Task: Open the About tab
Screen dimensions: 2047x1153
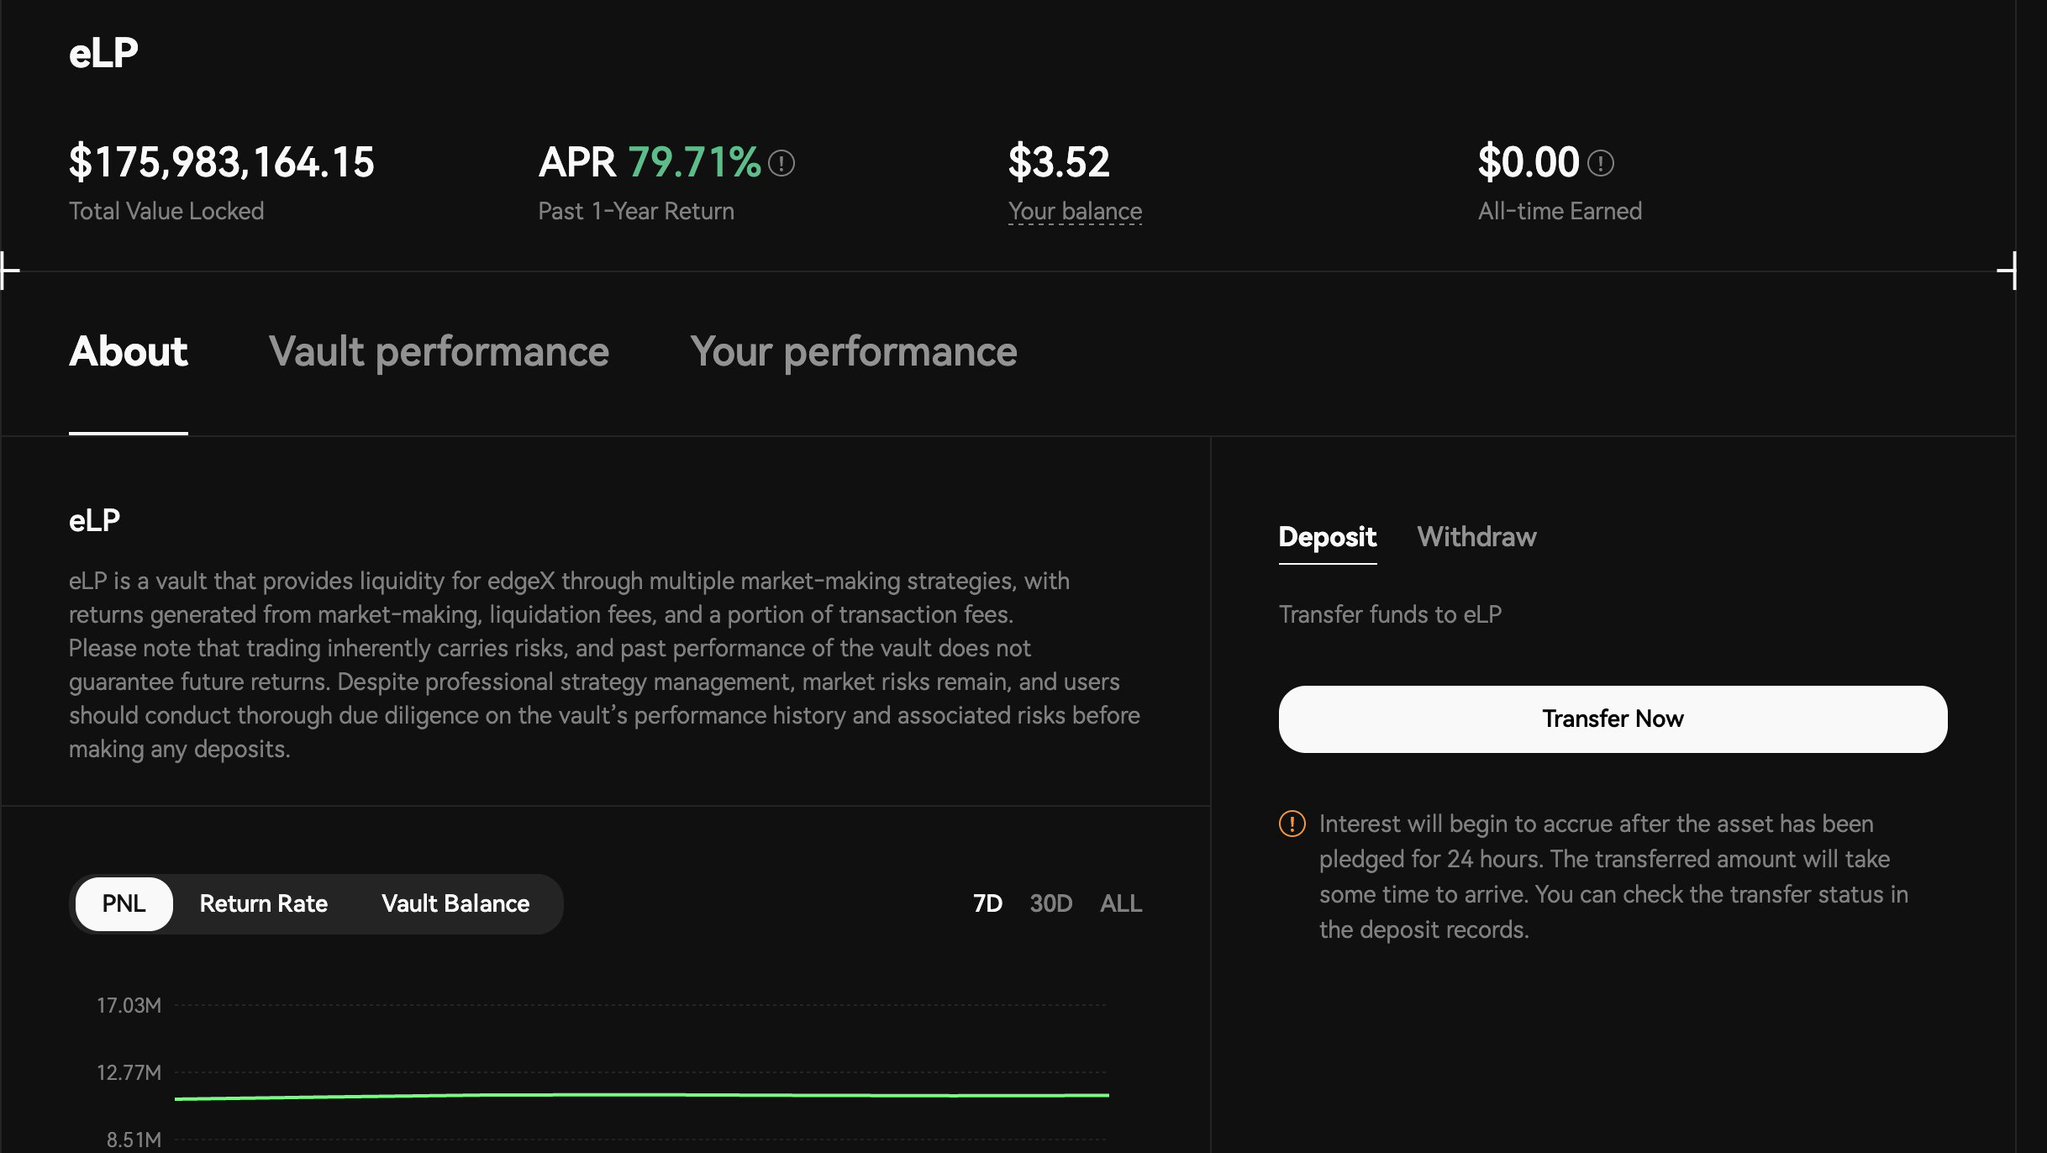Action: [128, 352]
